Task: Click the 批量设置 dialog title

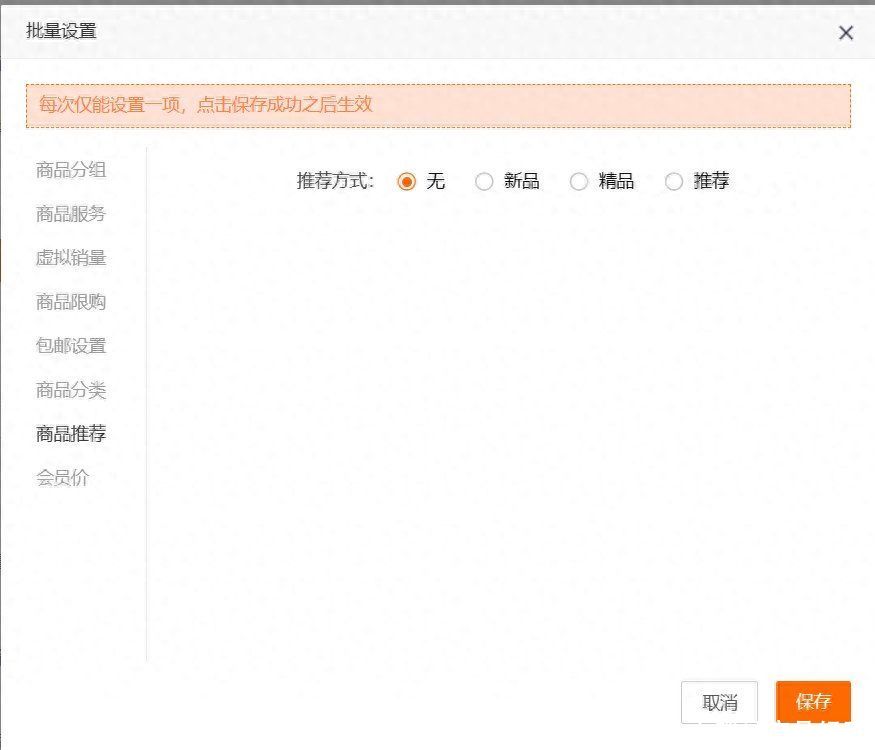Action: [61, 31]
